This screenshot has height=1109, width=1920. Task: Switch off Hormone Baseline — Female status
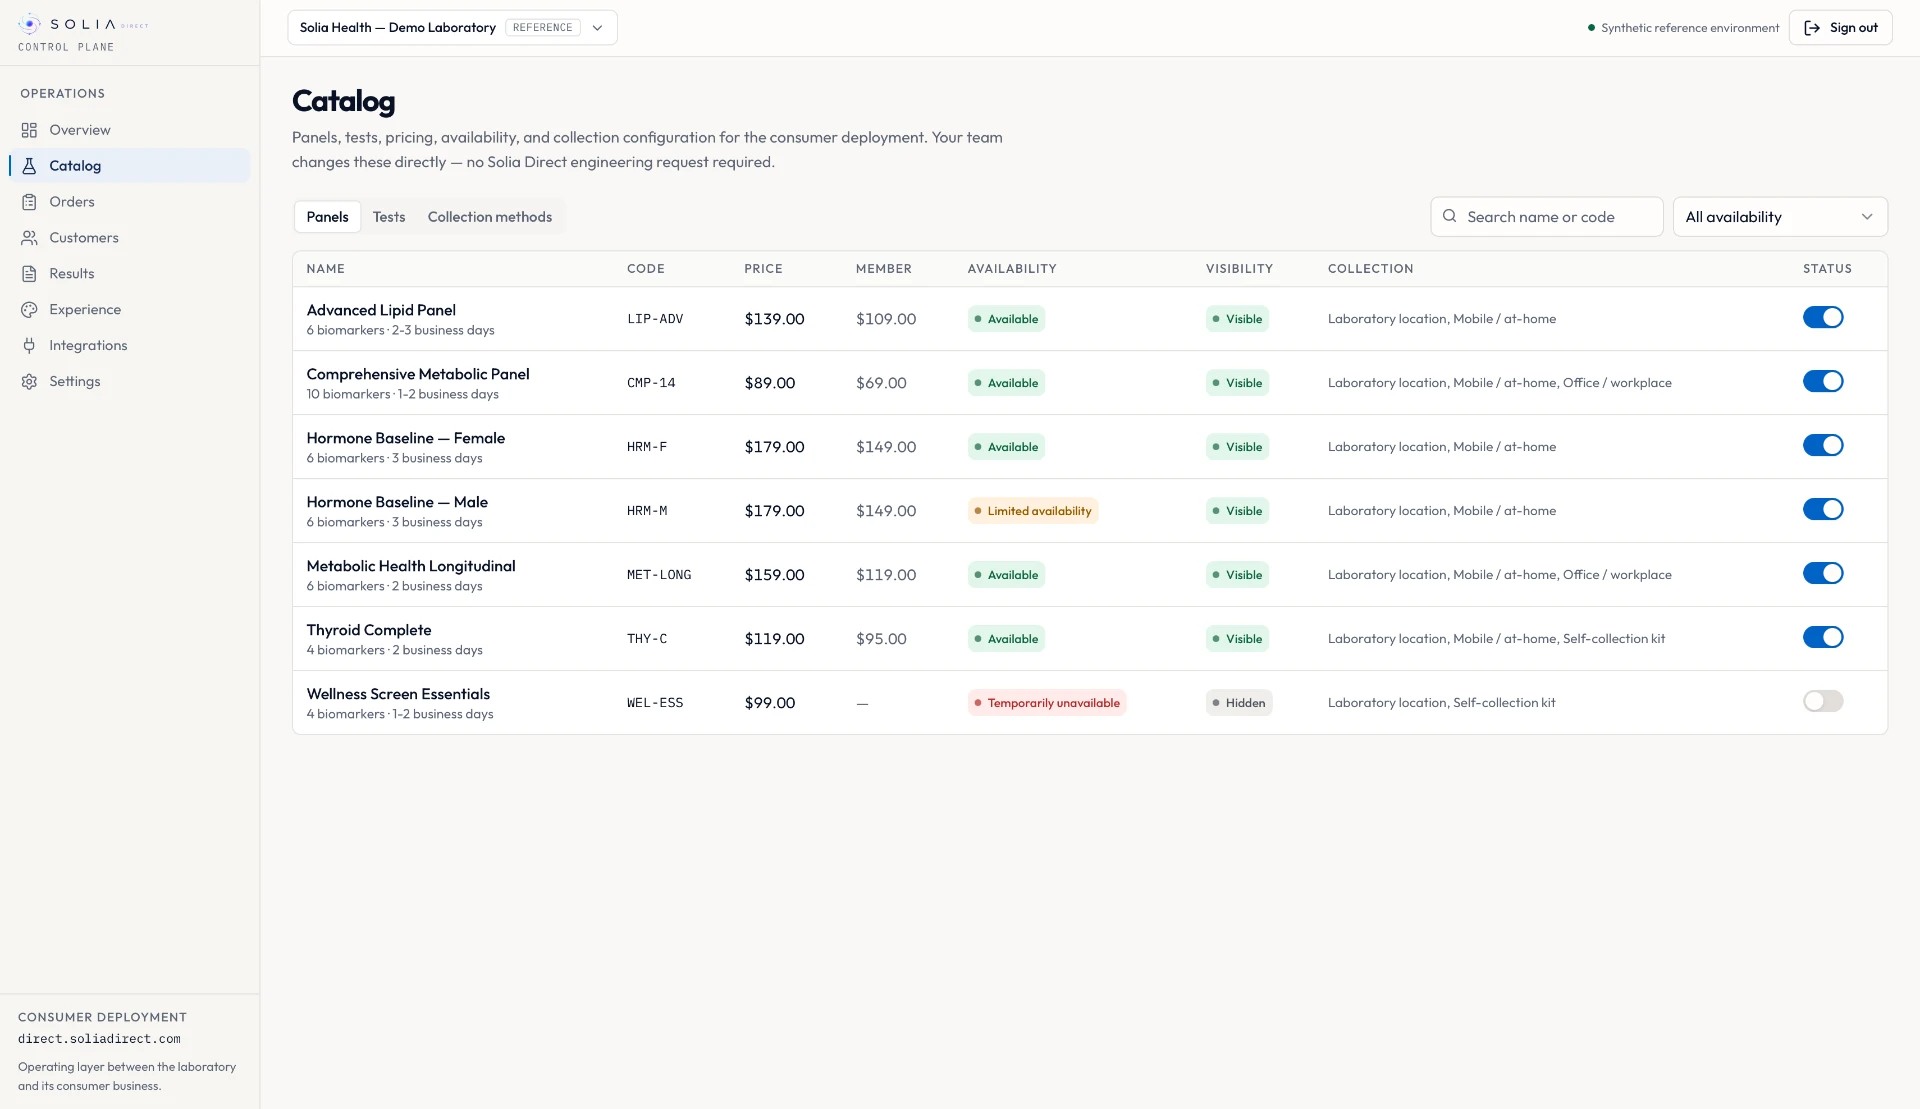pos(1823,445)
